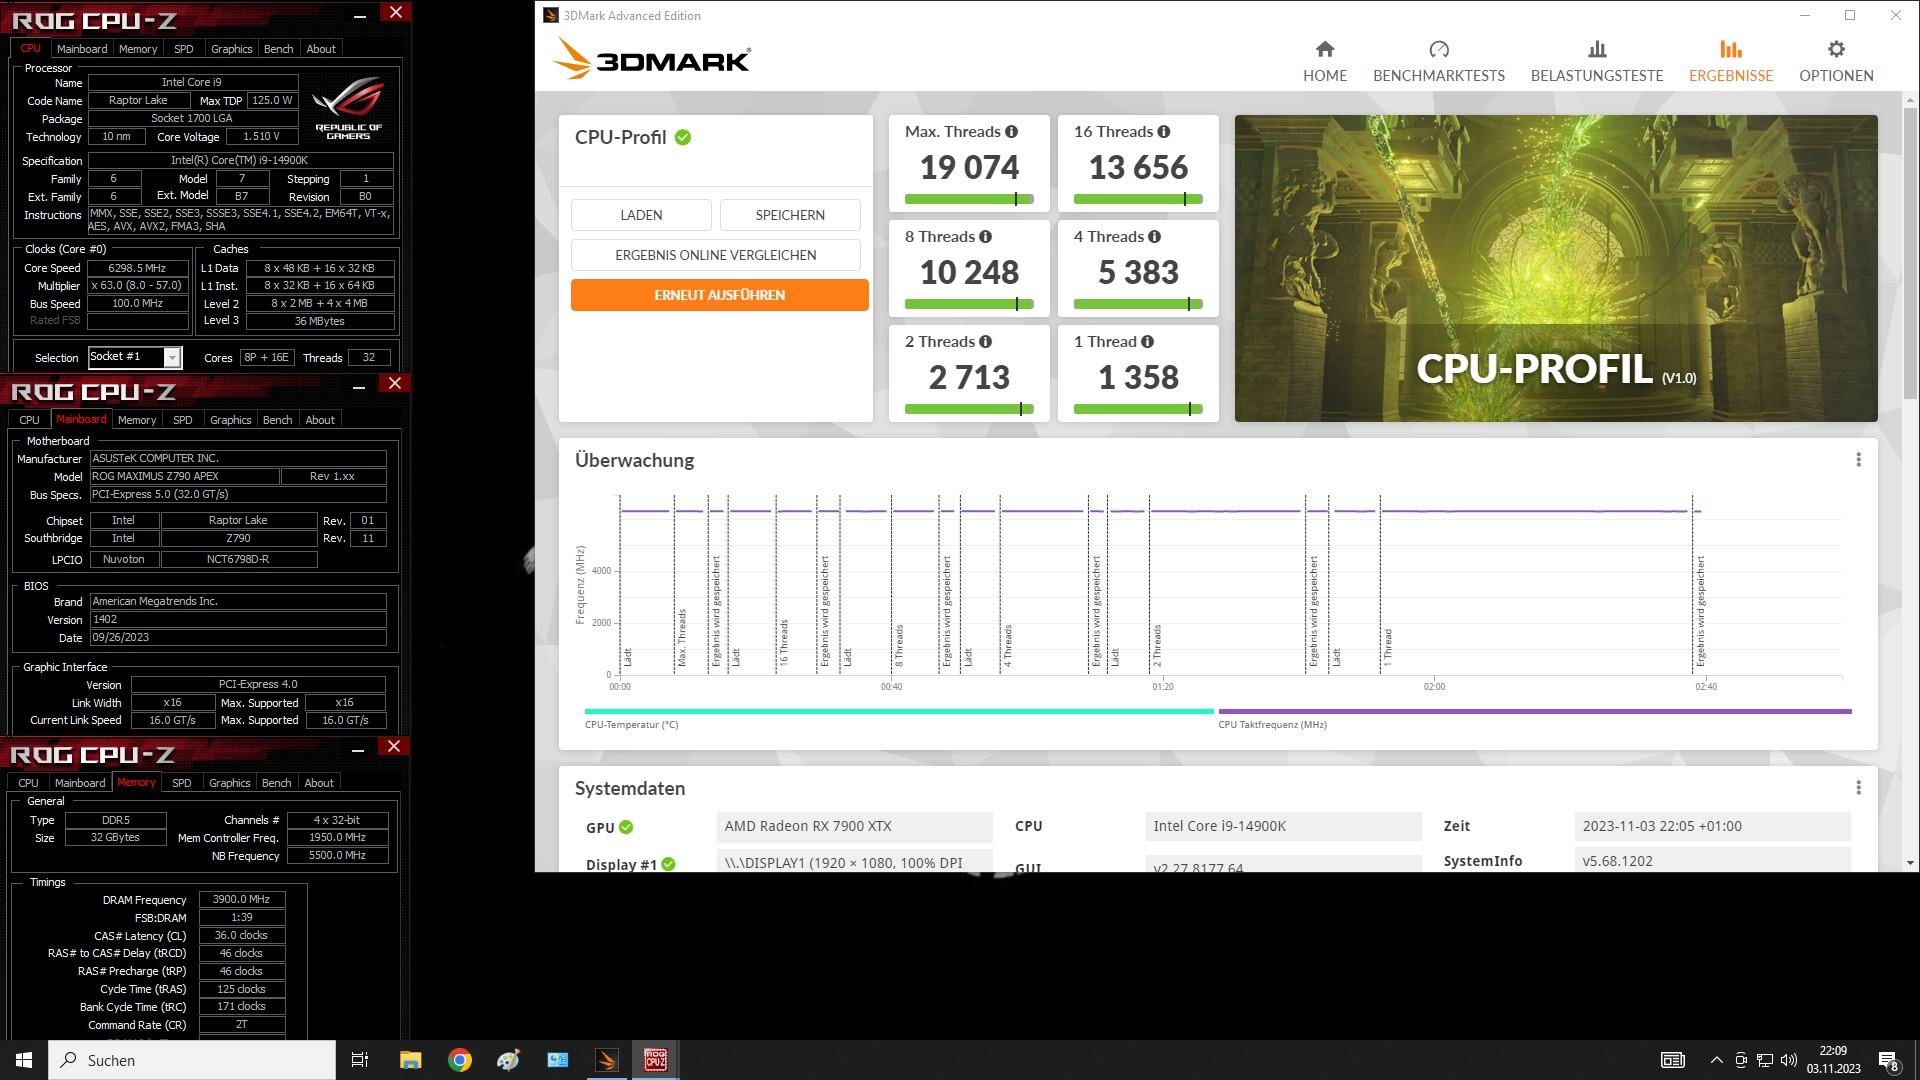Click the ERNEUT AUSFÜHREN button
Image resolution: width=1920 pixels, height=1080 pixels.
pos(719,295)
